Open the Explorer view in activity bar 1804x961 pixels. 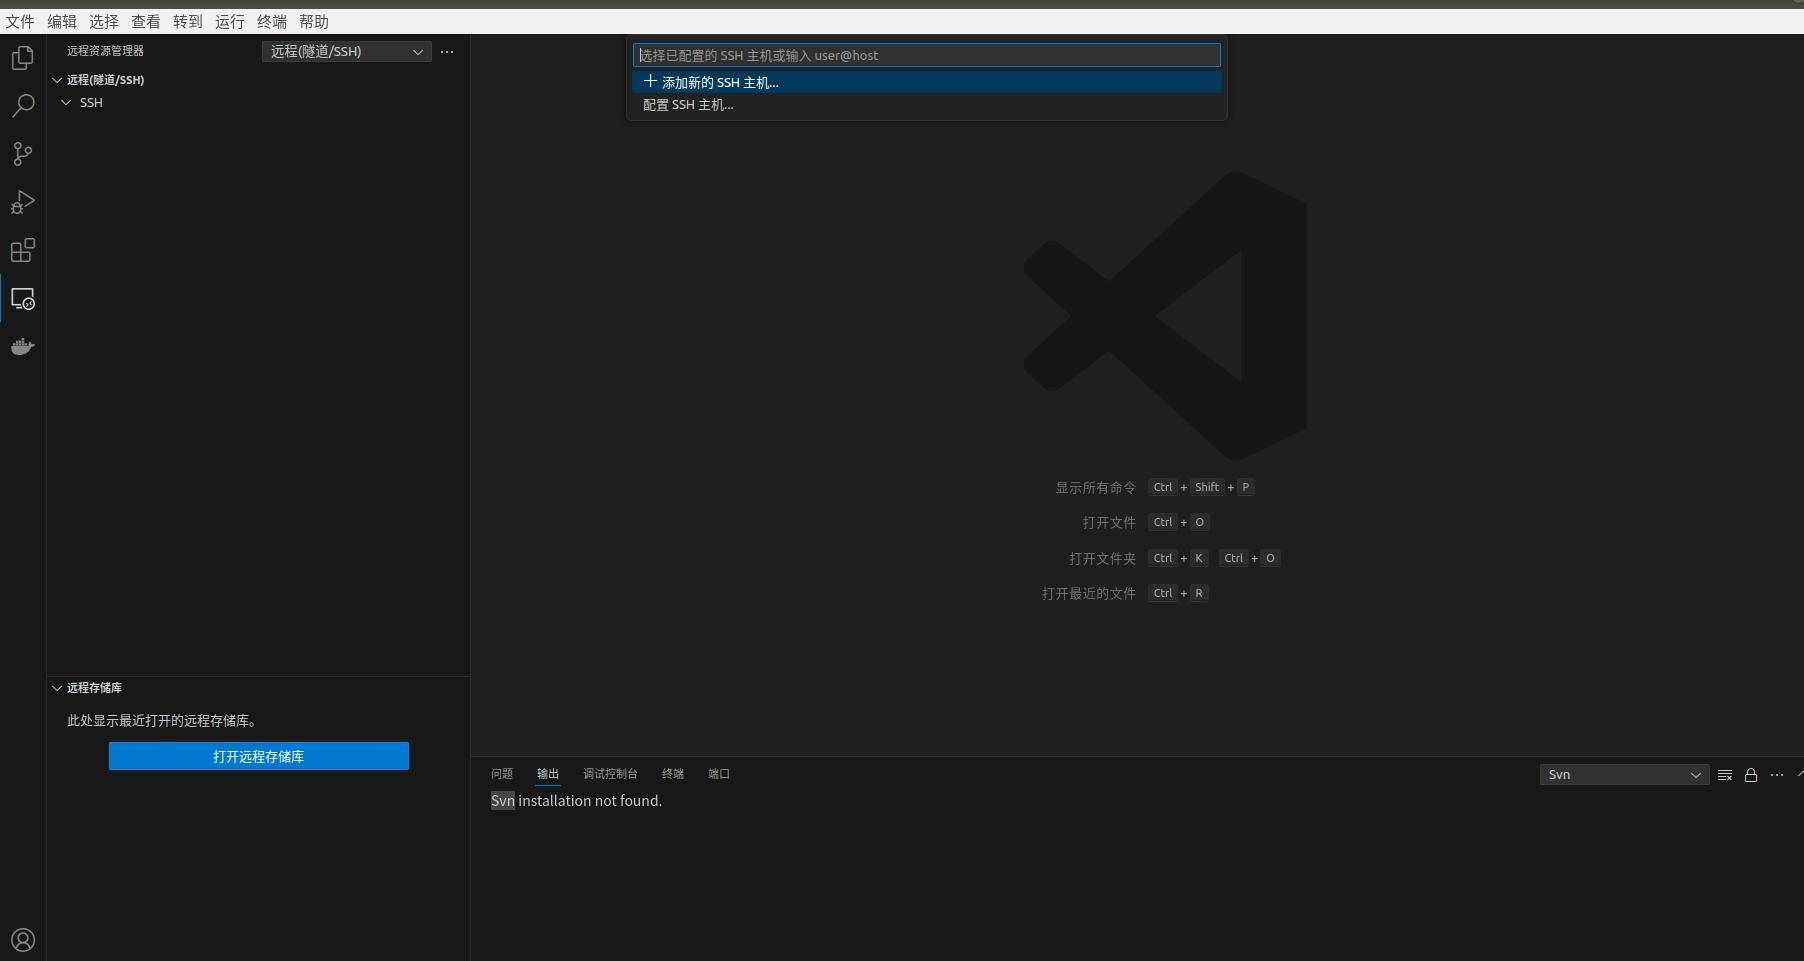22,58
